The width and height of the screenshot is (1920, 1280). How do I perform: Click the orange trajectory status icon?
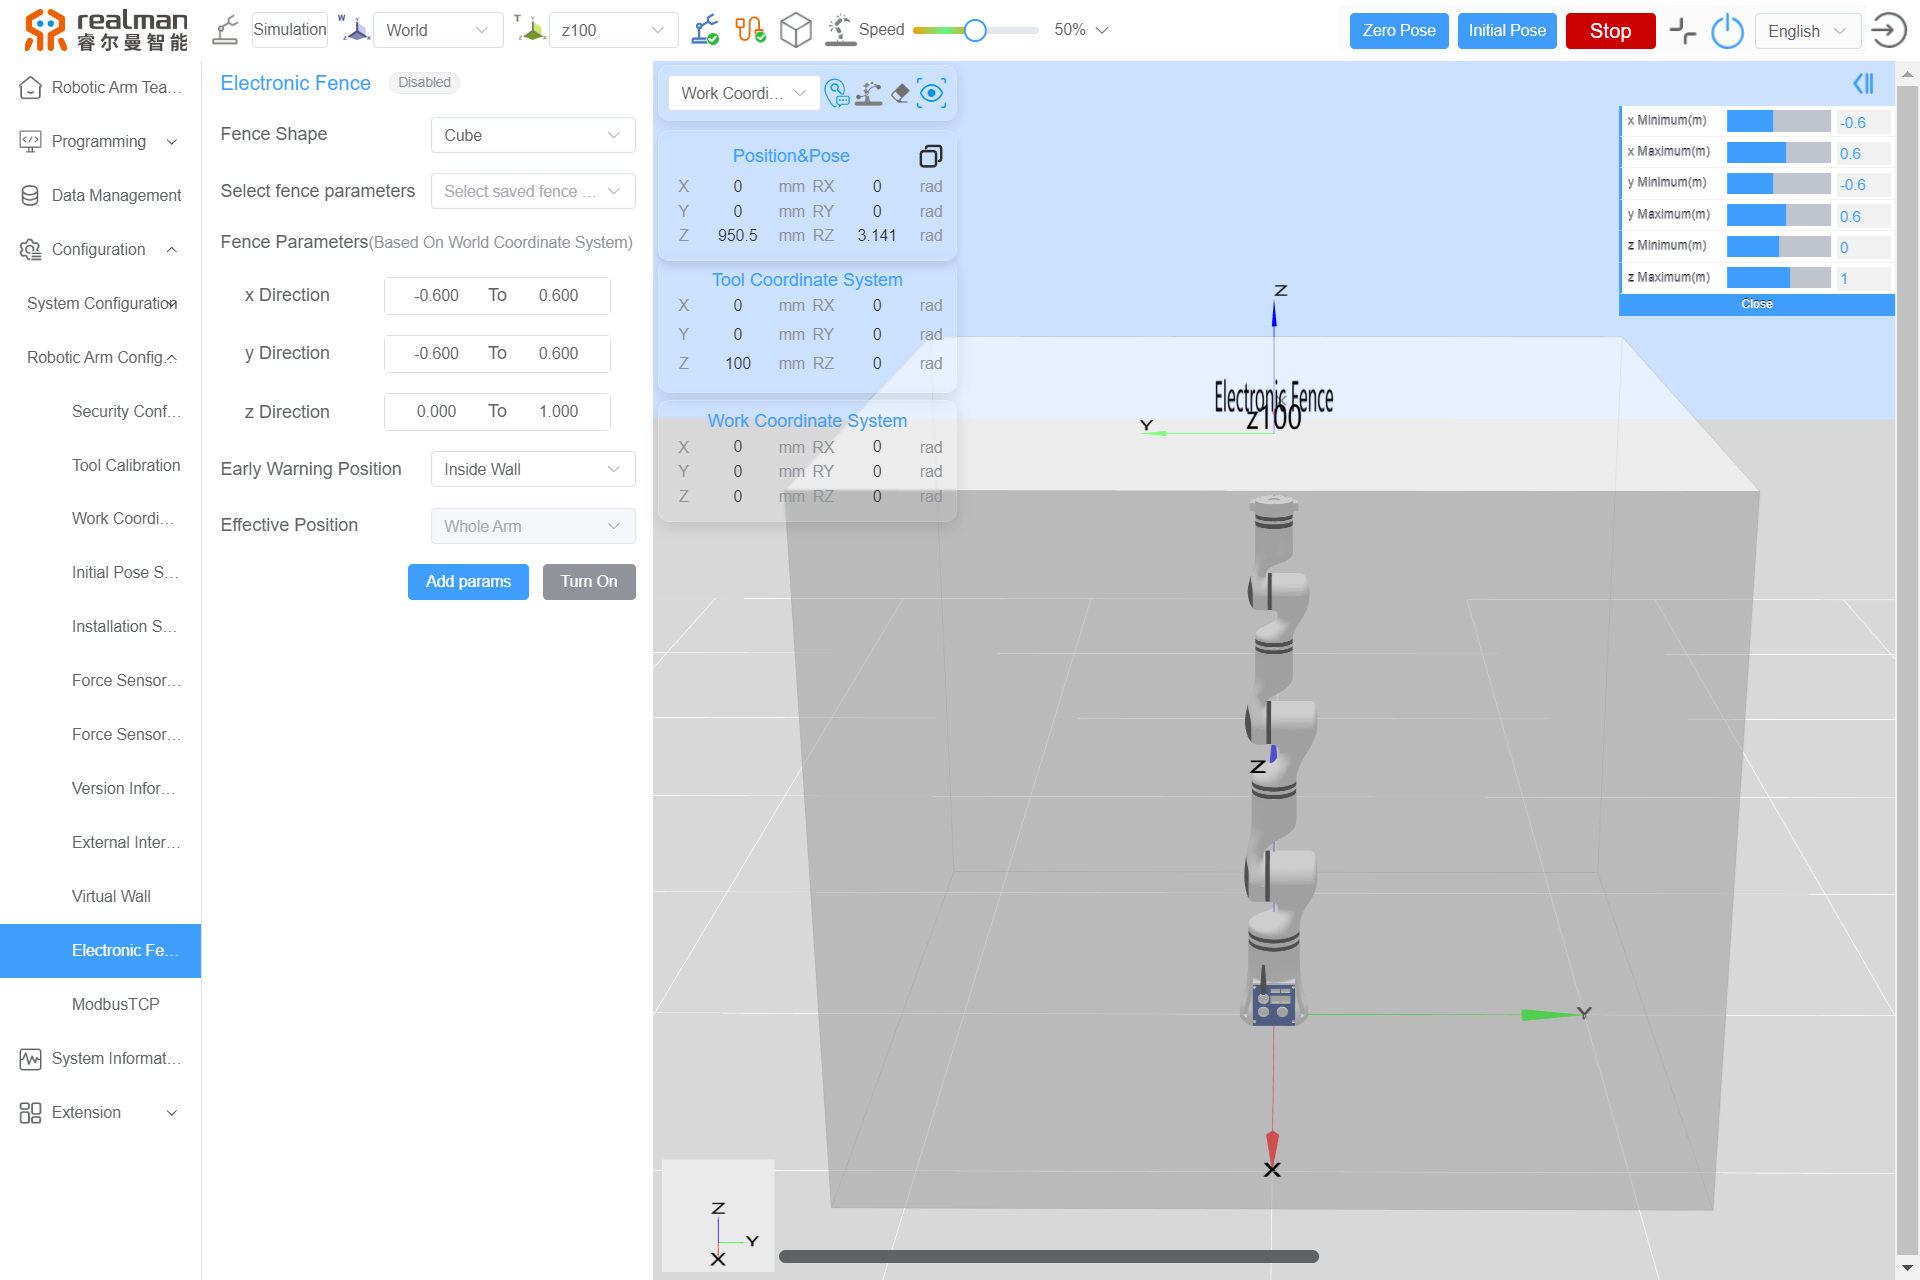coord(750,30)
